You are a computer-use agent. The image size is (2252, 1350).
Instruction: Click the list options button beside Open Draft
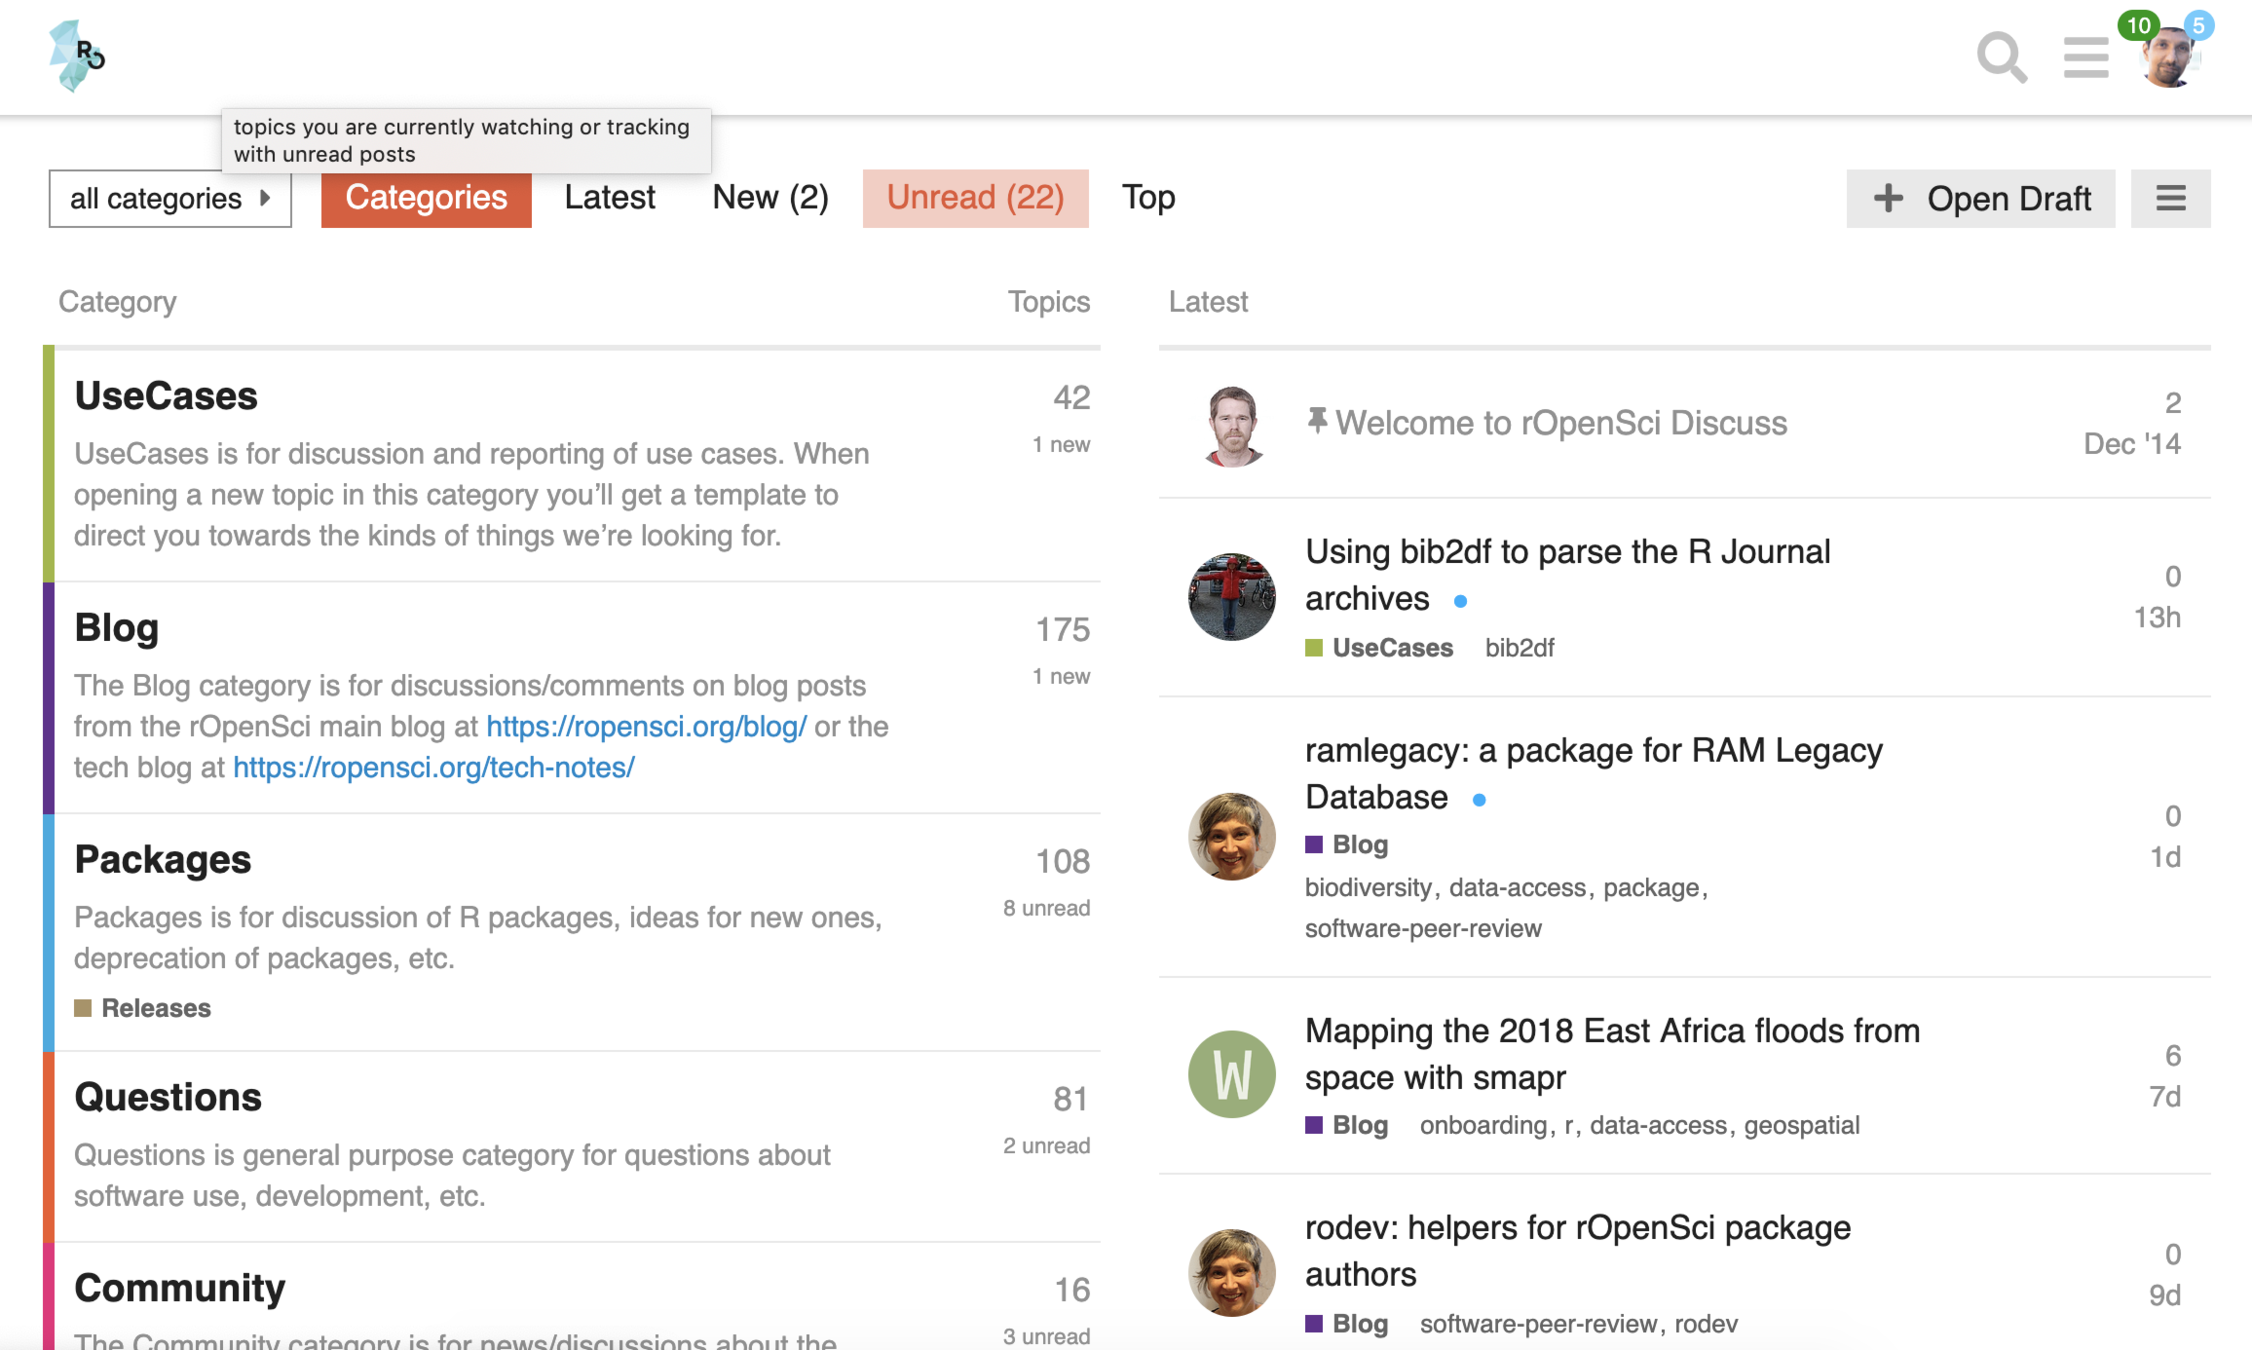pyautogui.click(x=2170, y=198)
